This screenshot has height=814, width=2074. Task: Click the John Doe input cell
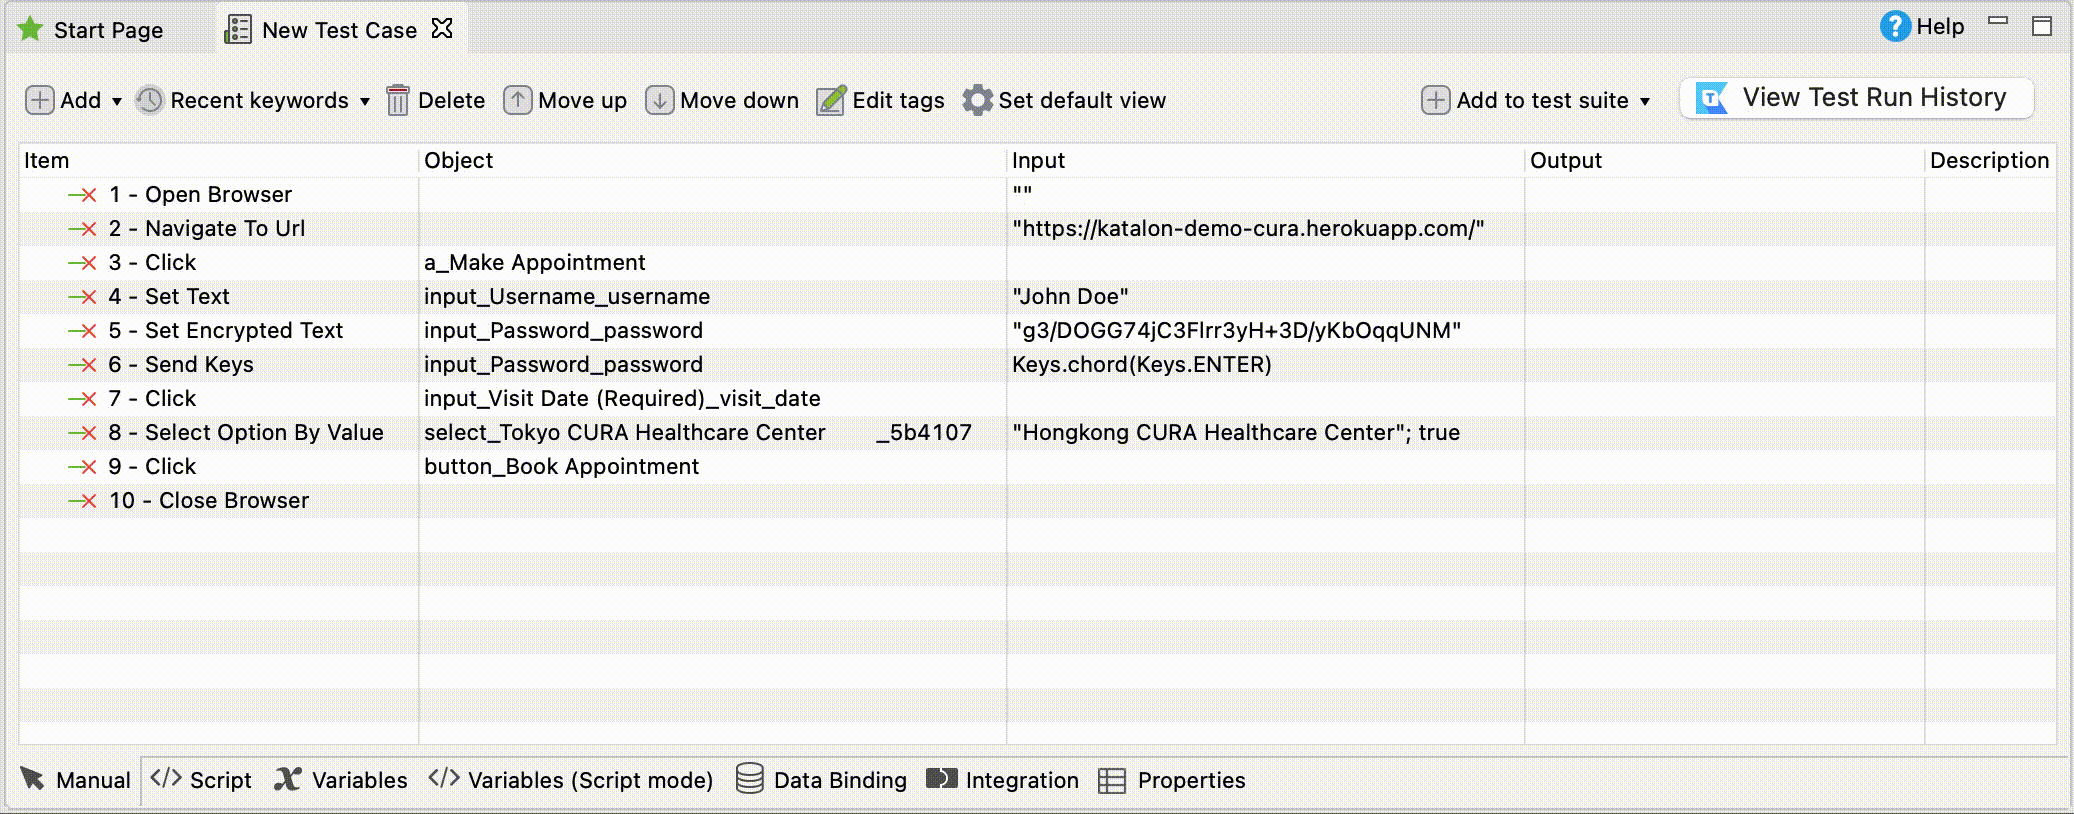point(1070,297)
